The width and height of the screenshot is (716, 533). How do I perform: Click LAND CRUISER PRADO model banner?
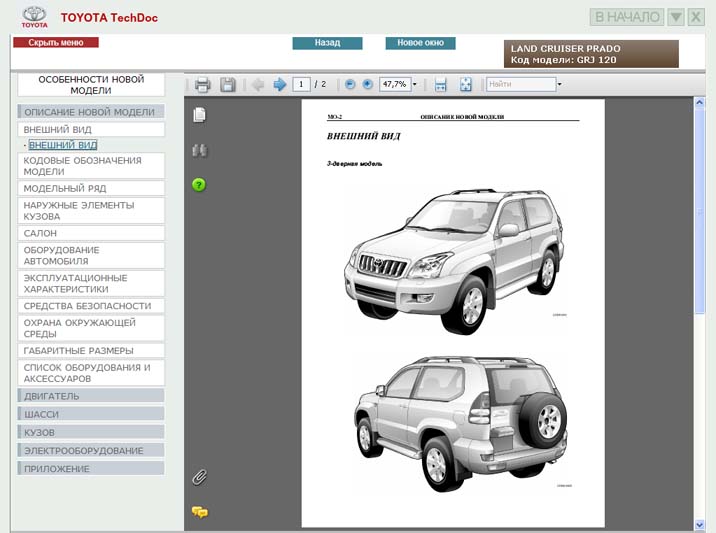tap(591, 54)
